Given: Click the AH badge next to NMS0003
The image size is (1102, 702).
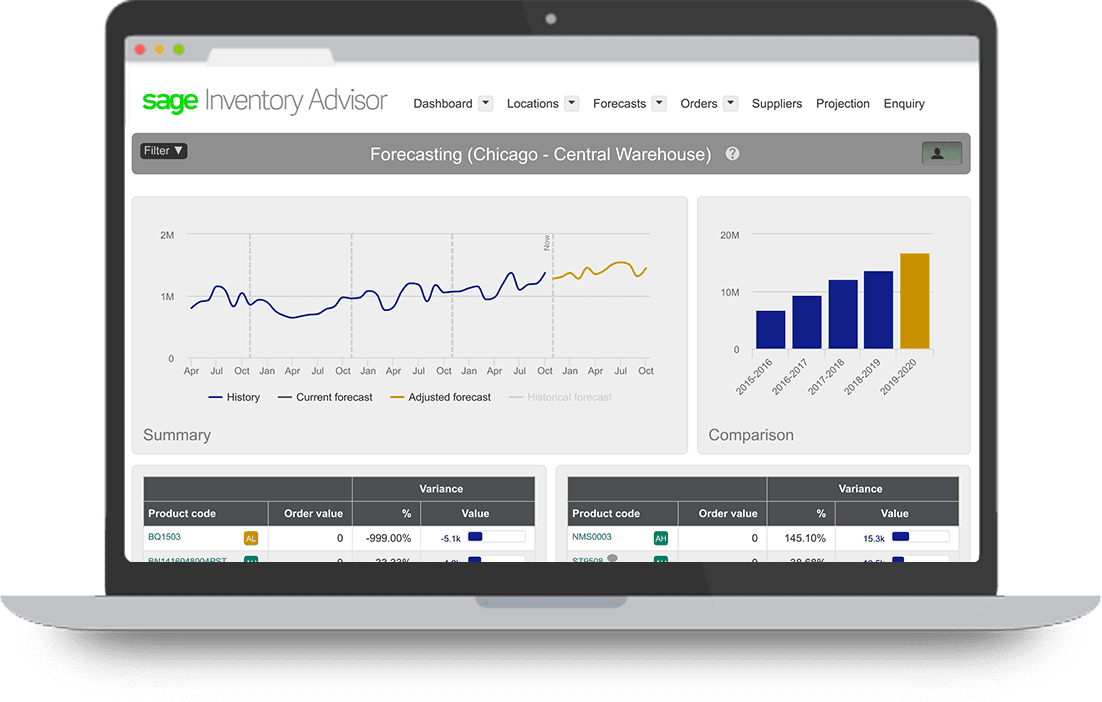Looking at the screenshot, I should (x=661, y=537).
